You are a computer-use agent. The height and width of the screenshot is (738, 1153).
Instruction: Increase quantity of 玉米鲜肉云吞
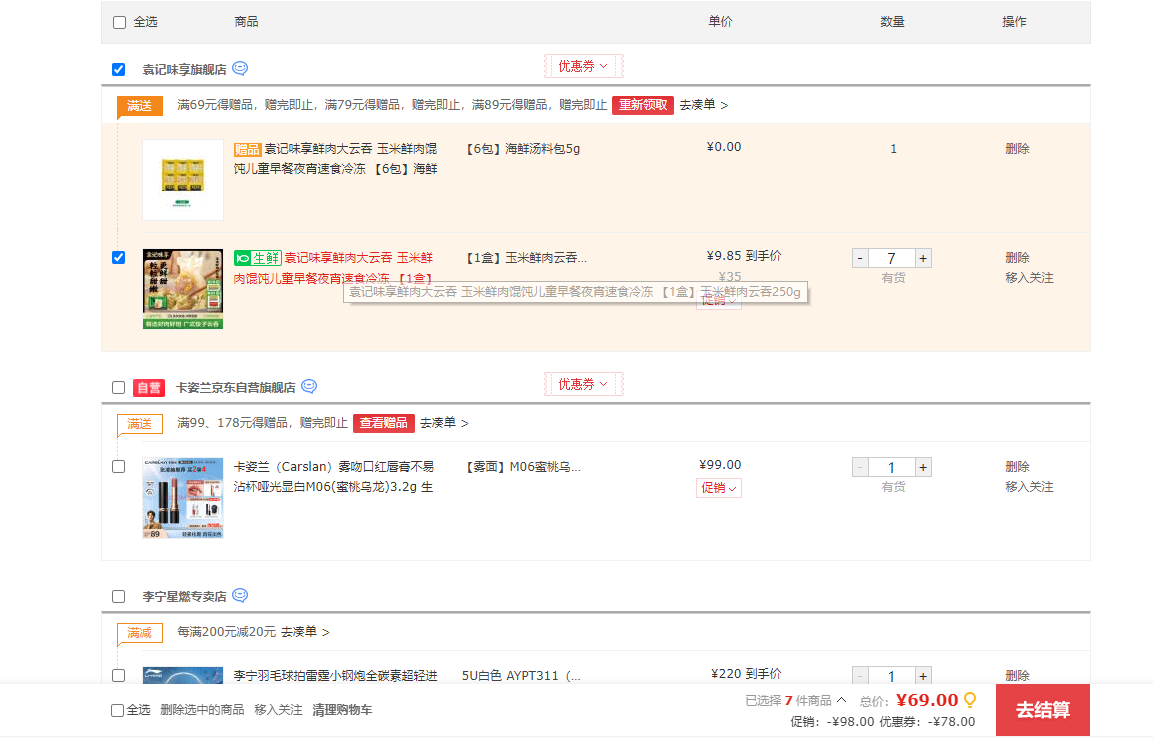923,258
